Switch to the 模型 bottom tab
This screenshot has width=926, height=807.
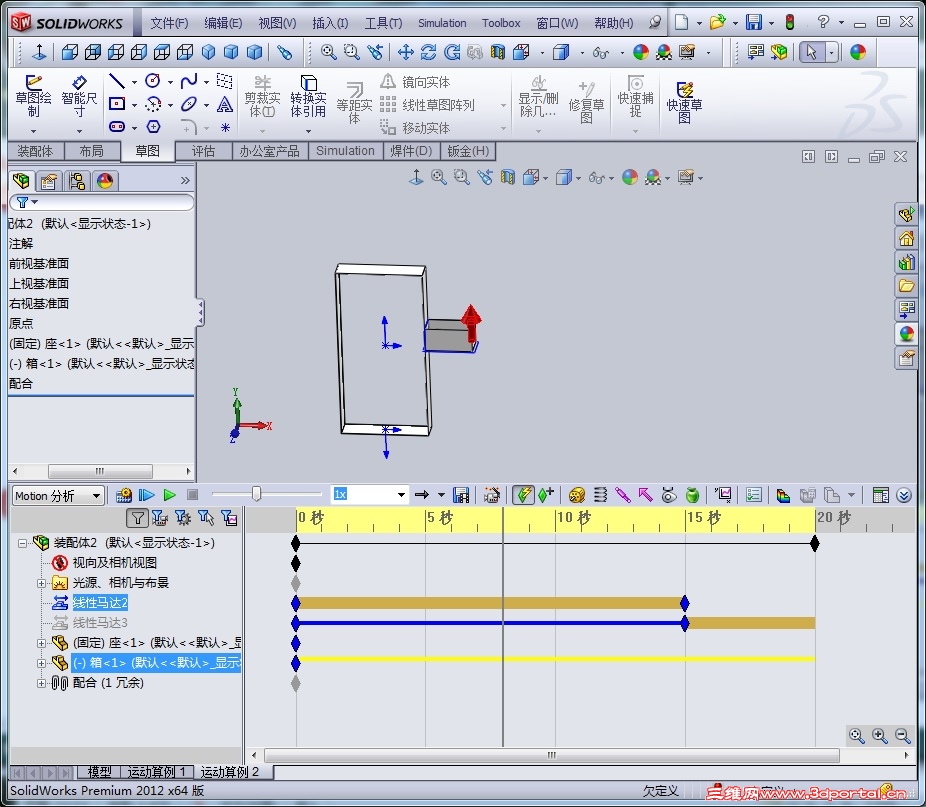(x=99, y=772)
